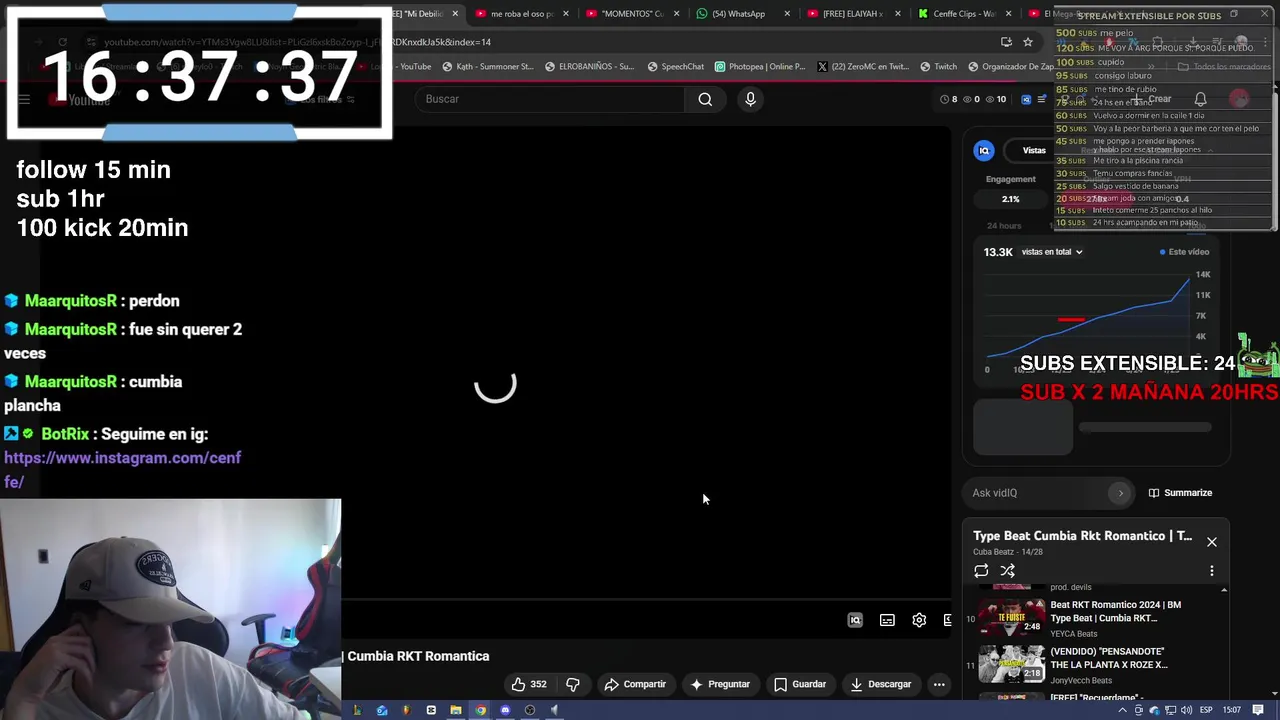The height and width of the screenshot is (720, 1280).
Task: Open the Instagram cenffe link in chat
Action: 122,469
